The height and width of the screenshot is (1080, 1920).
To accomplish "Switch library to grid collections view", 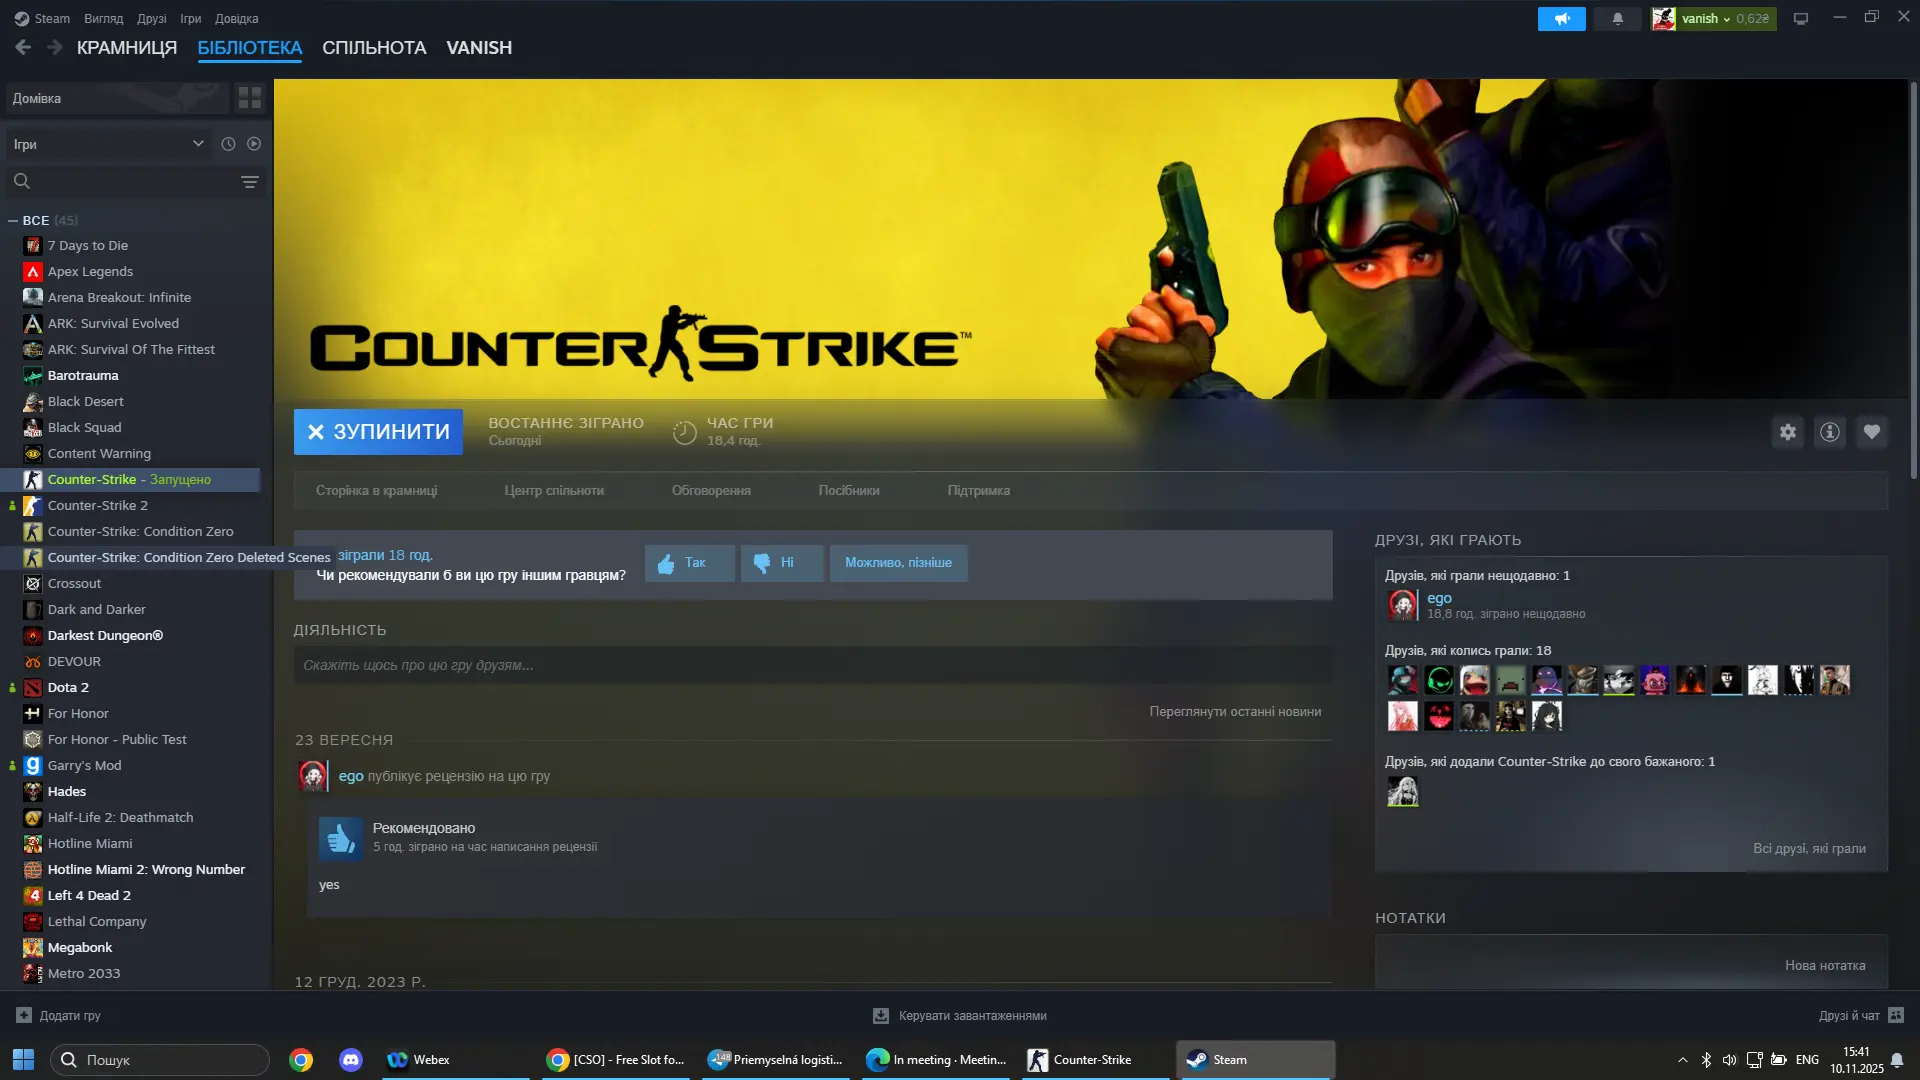I will [249, 98].
